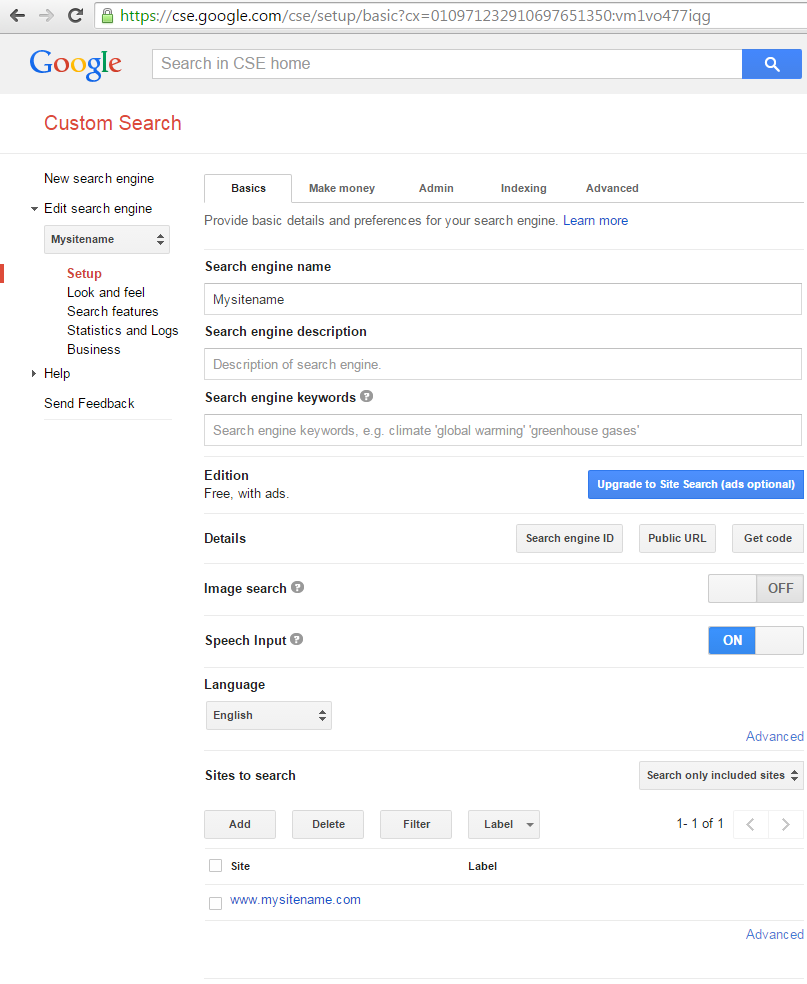The image size is (807, 984).
Task: Open the Mysitename search engine dropdown
Action: 107,239
